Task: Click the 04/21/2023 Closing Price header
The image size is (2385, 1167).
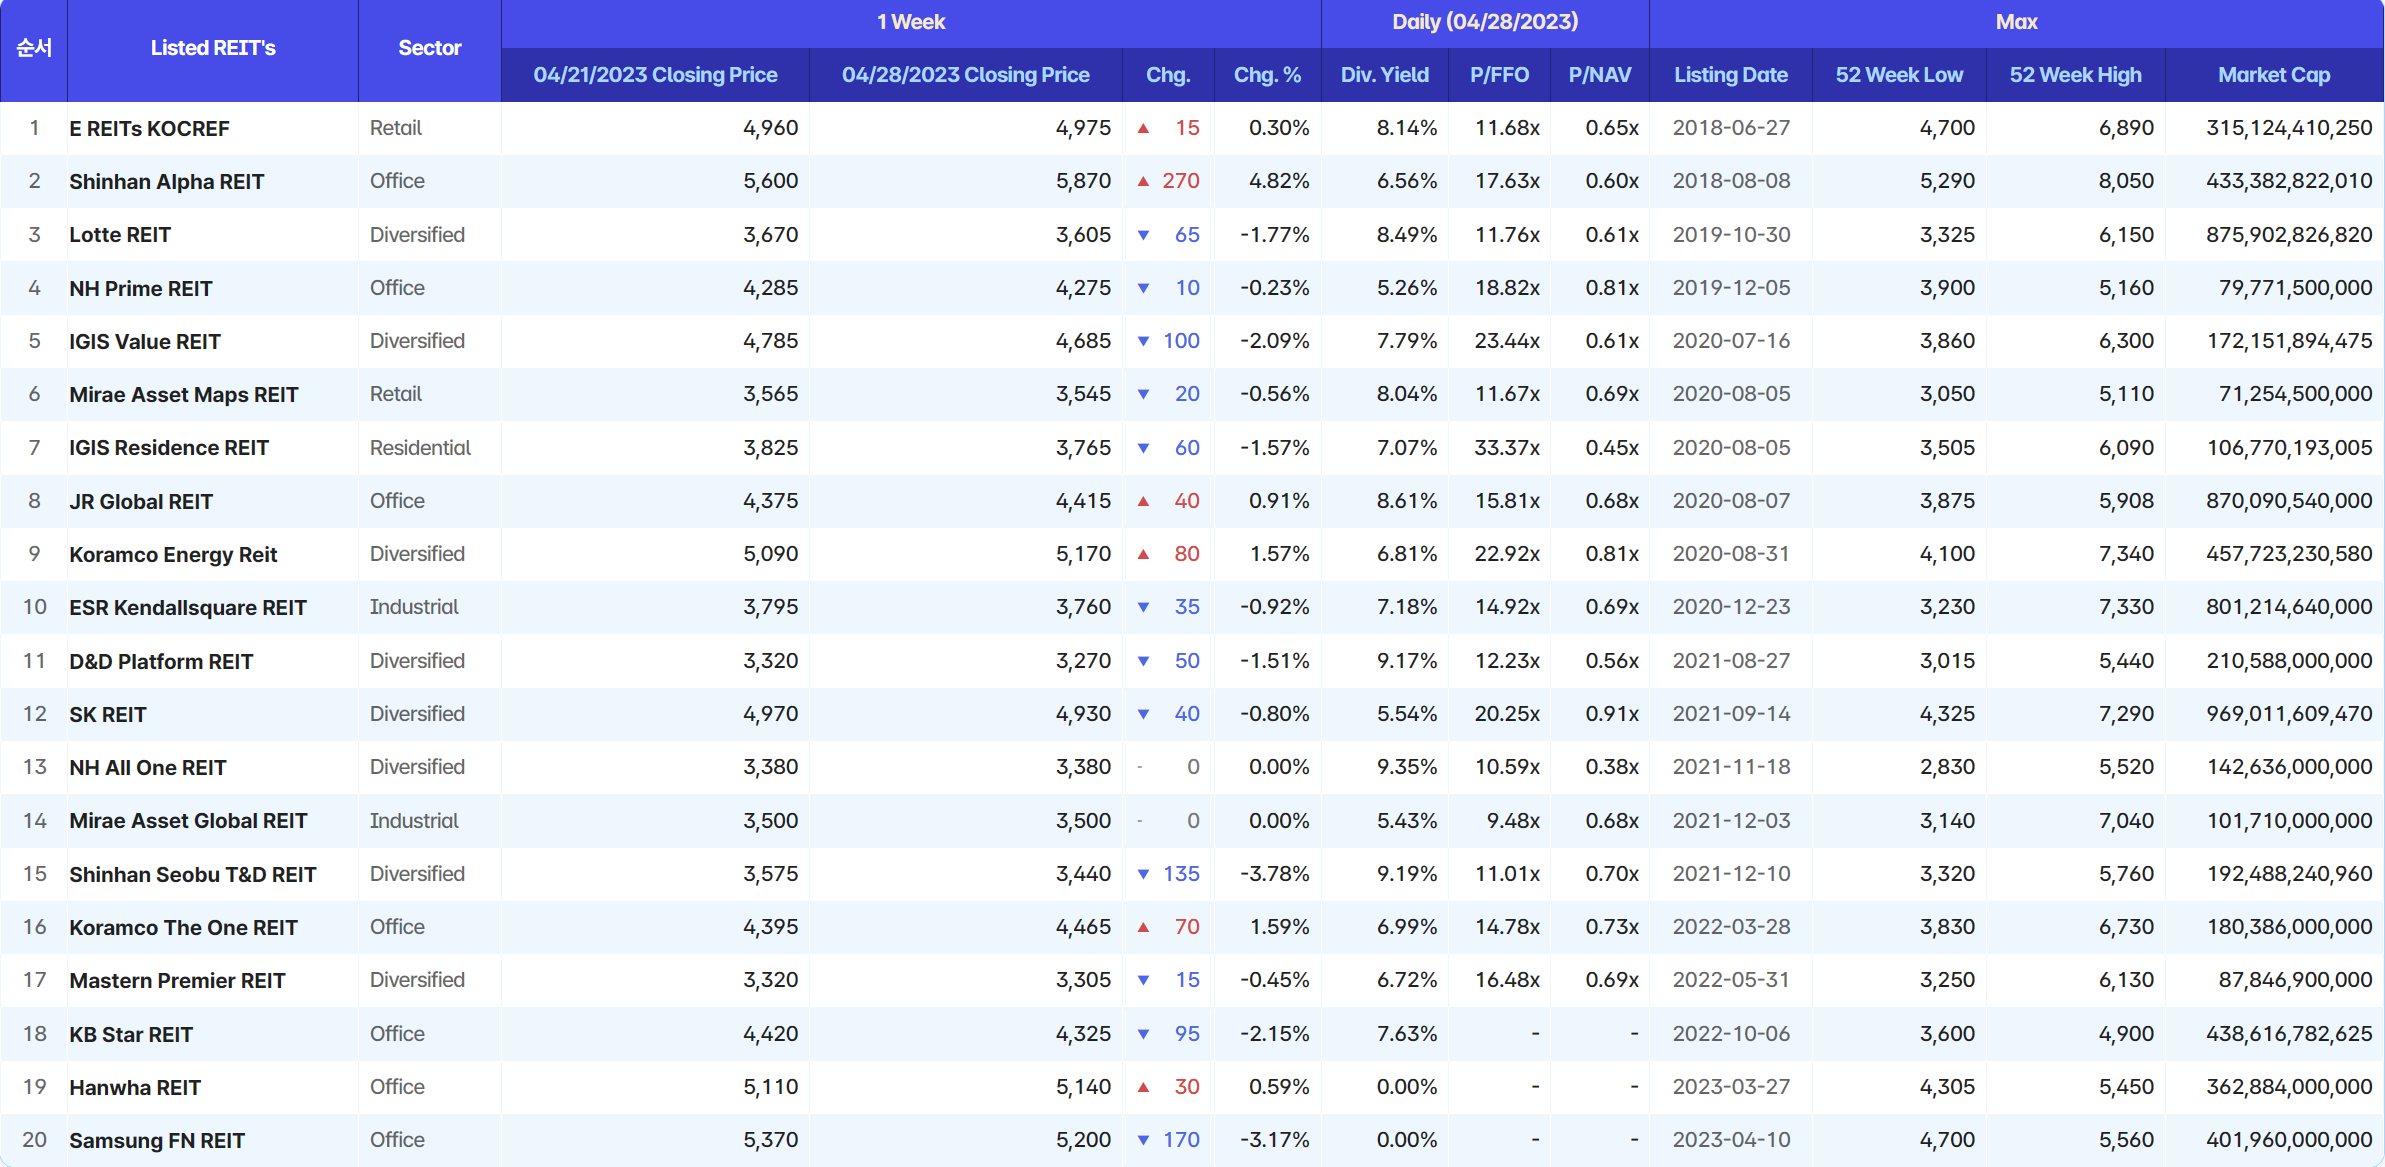Action: [655, 75]
